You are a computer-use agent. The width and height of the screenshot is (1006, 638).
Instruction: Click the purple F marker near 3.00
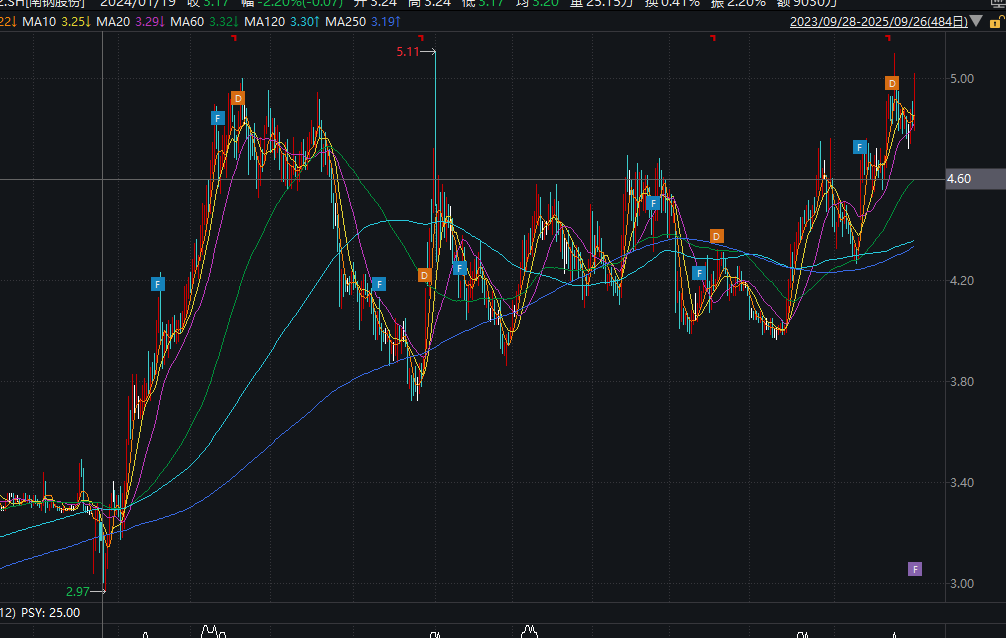coord(915,569)
